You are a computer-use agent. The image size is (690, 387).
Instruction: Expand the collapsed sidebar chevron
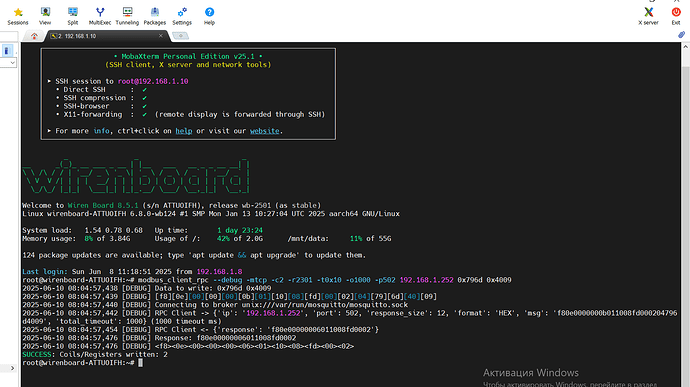point(12,368)
